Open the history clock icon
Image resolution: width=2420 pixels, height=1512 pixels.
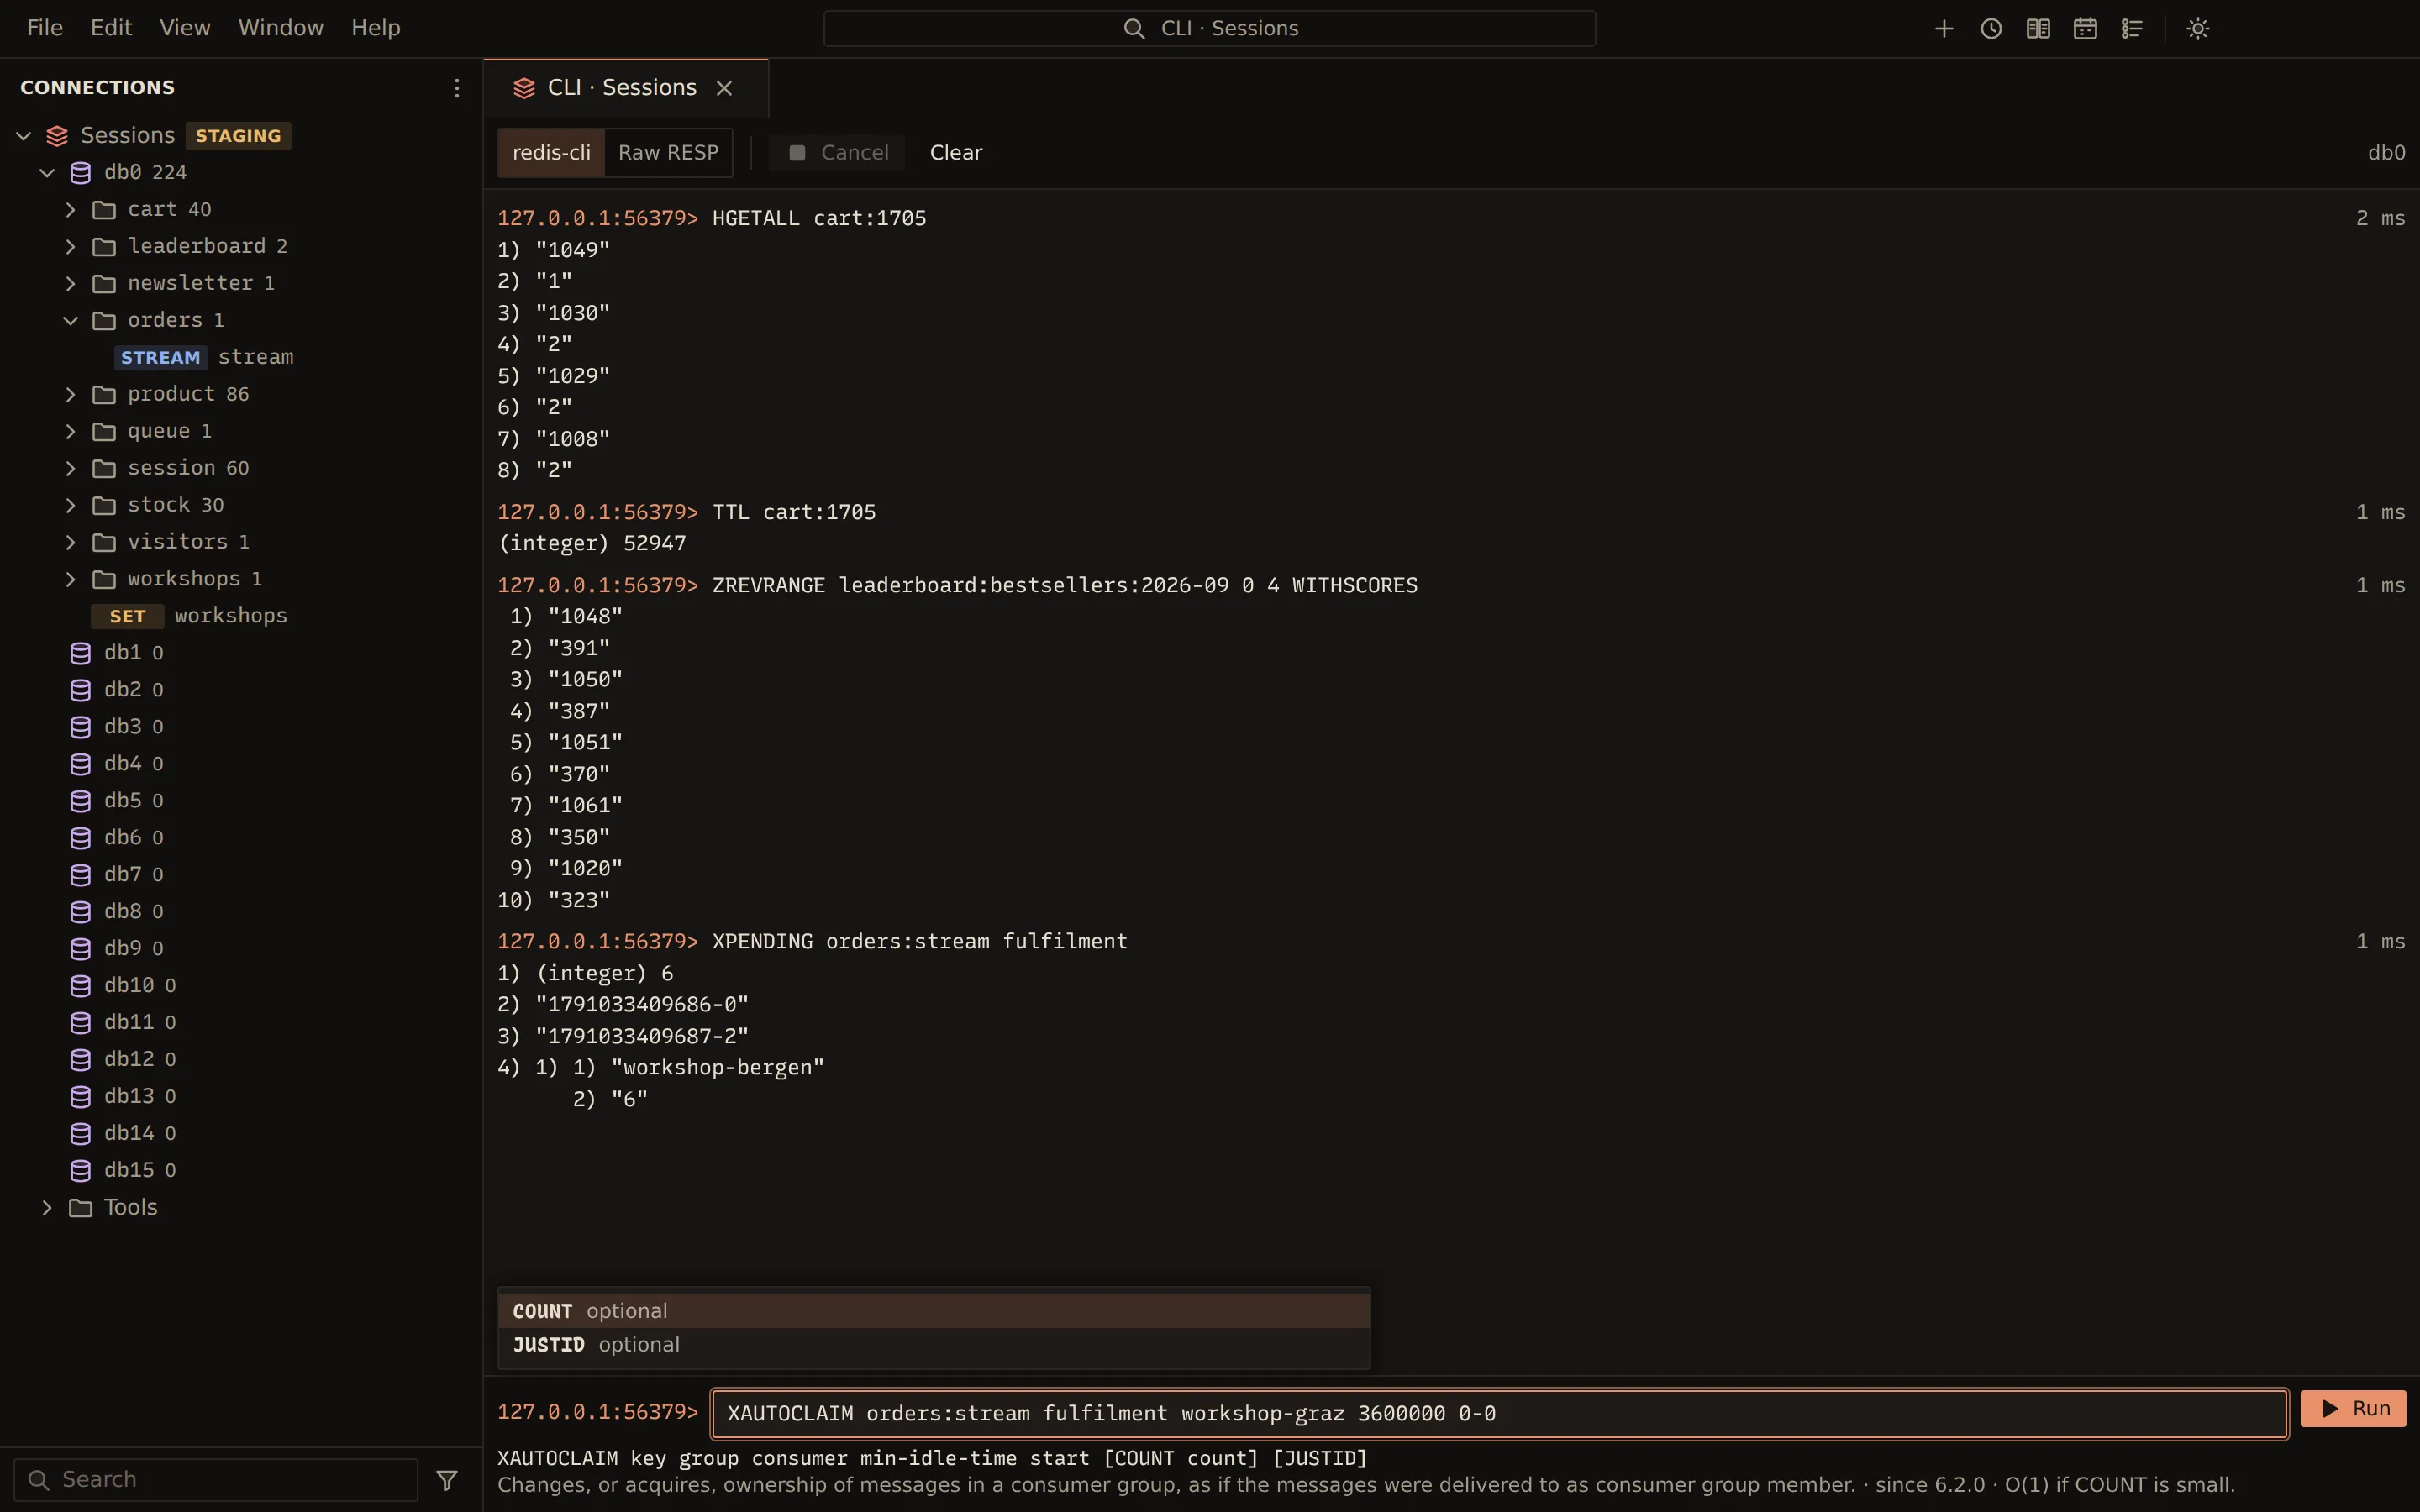tap(1991, 28)
